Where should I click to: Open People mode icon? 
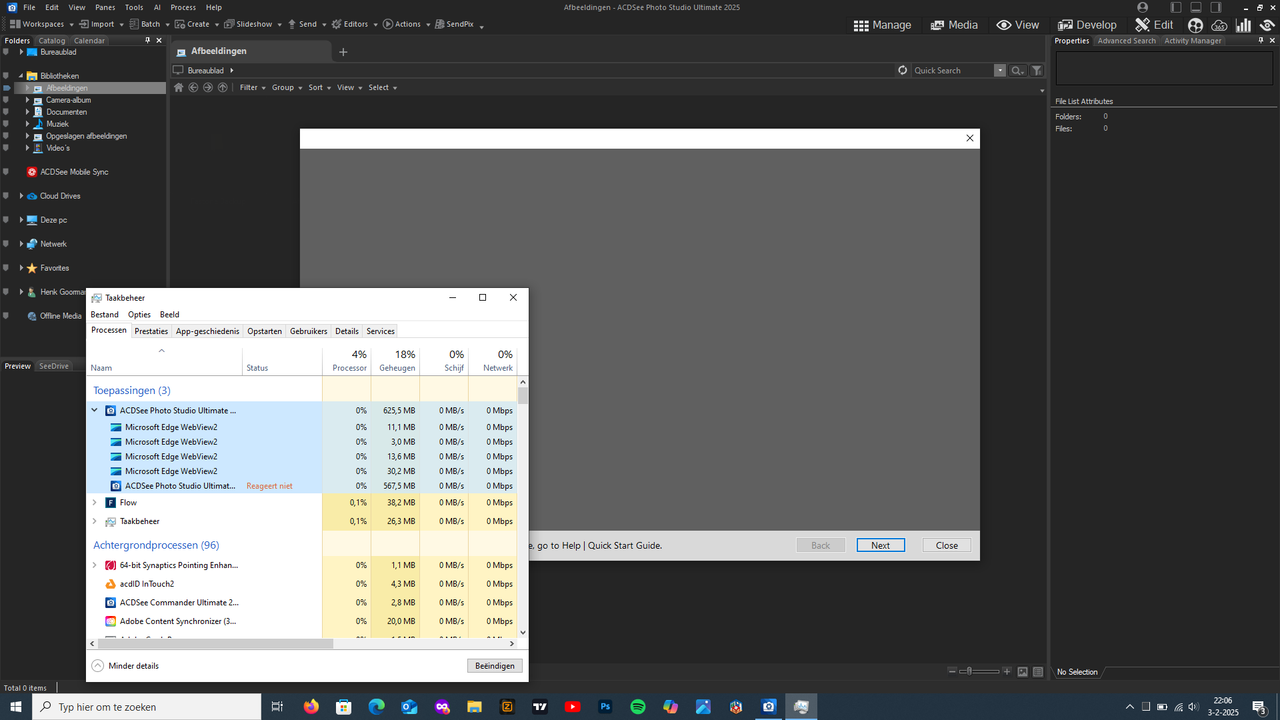[1195, 25]
